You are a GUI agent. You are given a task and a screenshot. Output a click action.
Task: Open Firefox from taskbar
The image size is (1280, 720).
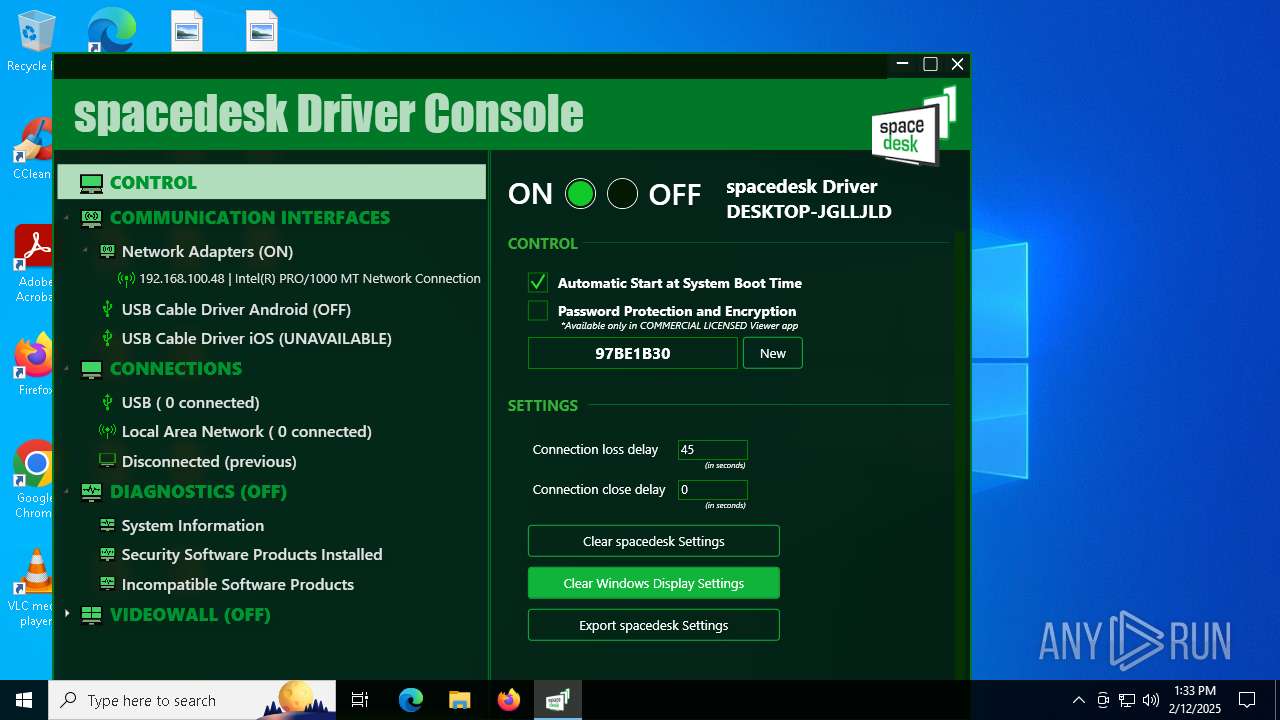[509, 700]
